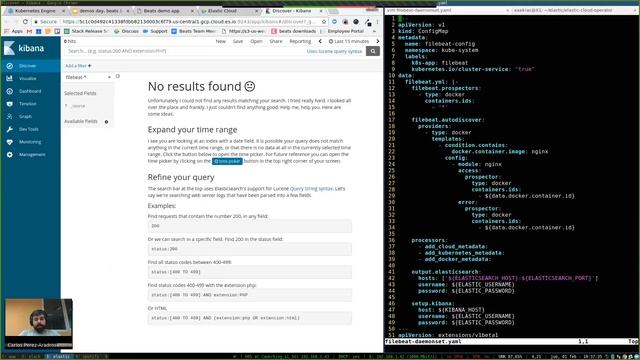
Task: Click Carlos Perez webcam thumbnail
Action: [39, 324]
